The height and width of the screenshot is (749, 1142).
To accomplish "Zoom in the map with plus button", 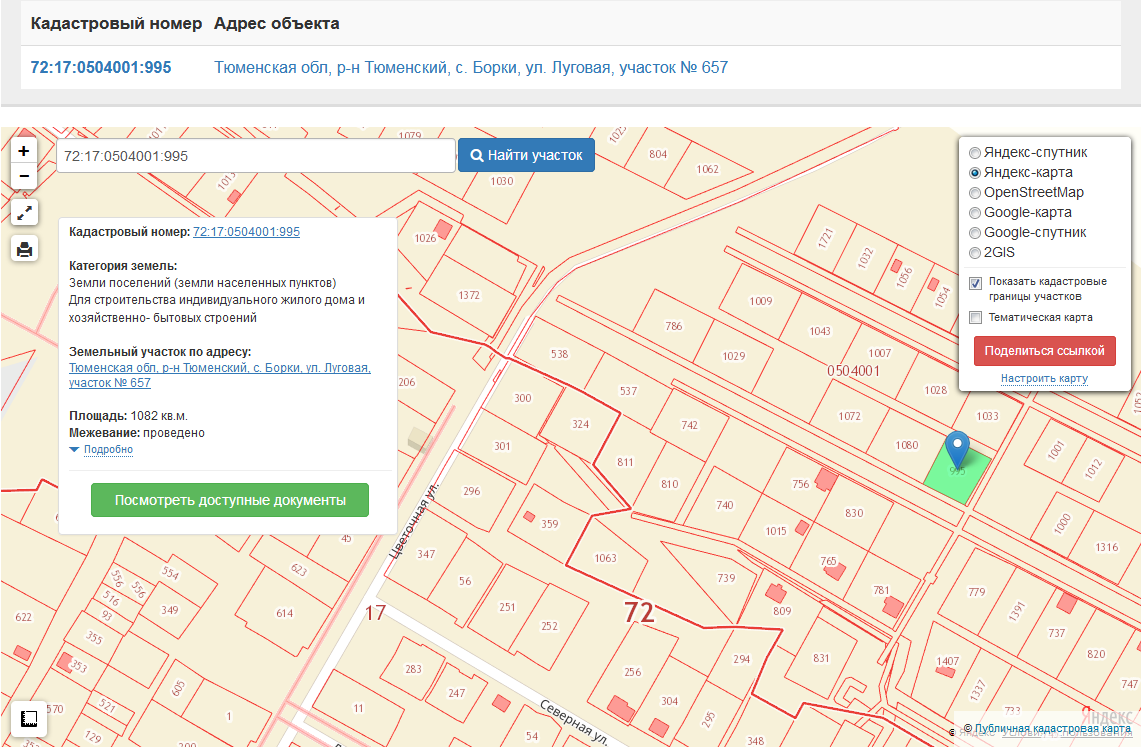I will click(x=24, y=151).
